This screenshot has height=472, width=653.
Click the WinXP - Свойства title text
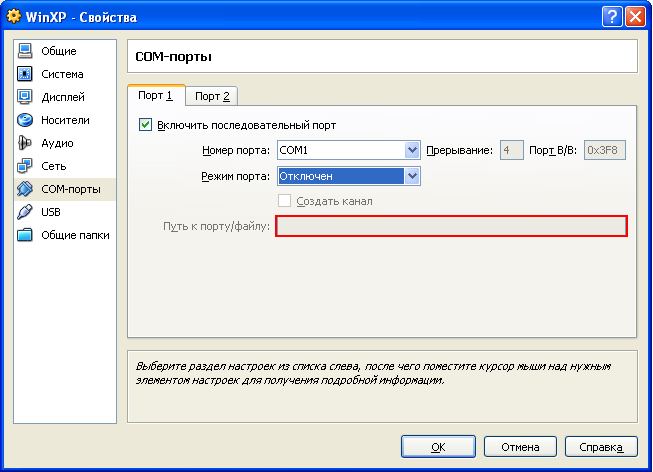(81, 17)
